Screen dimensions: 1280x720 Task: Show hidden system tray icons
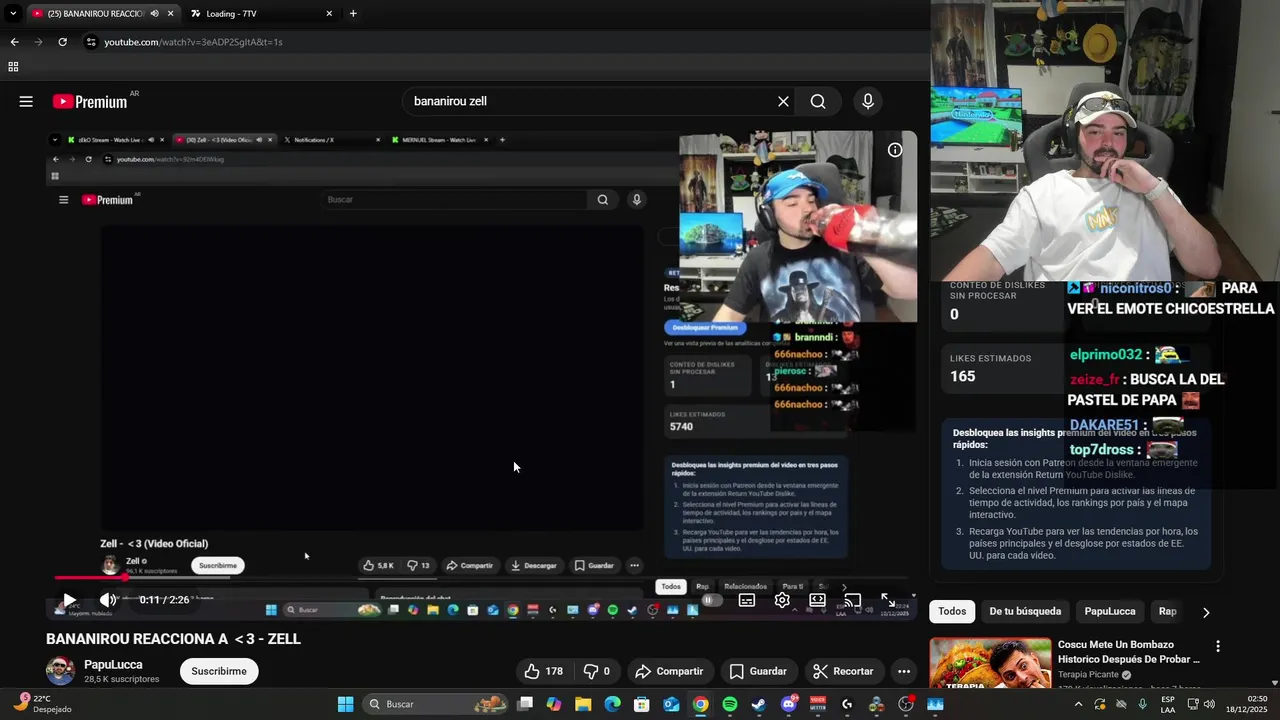coord(1078,704)
